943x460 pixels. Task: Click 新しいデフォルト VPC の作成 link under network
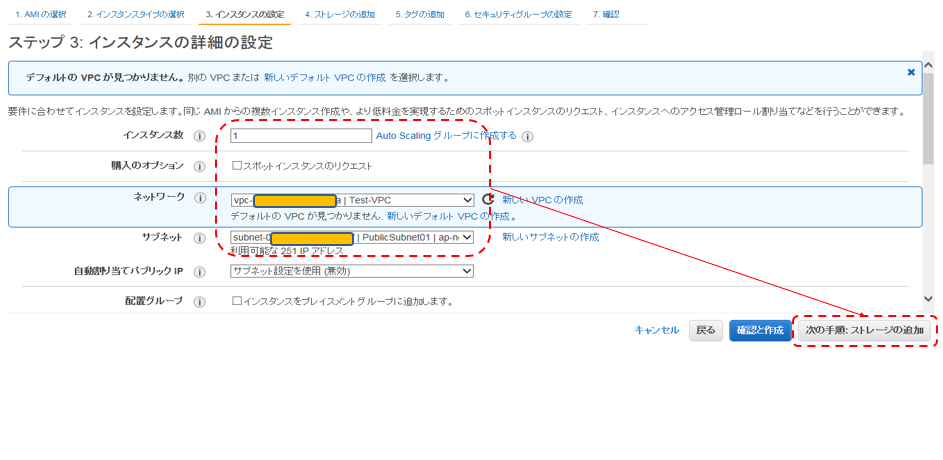pos(448,216)
